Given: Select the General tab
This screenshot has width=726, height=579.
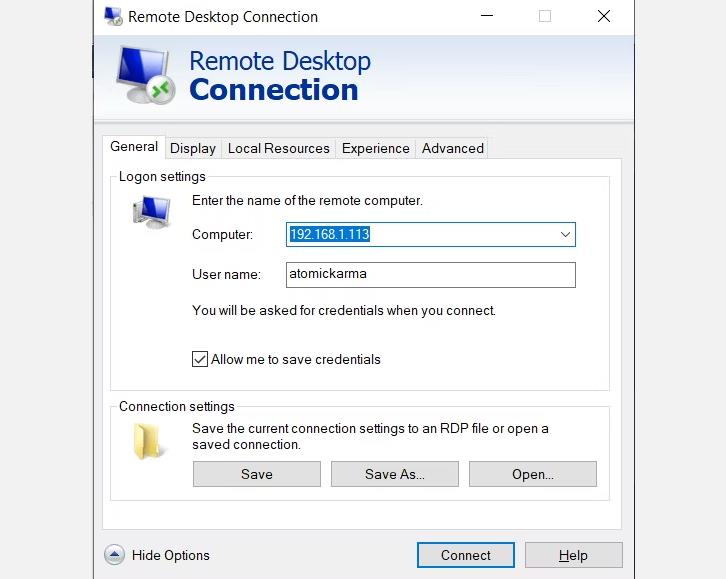Looking at the screenshot, I should 134,147.
